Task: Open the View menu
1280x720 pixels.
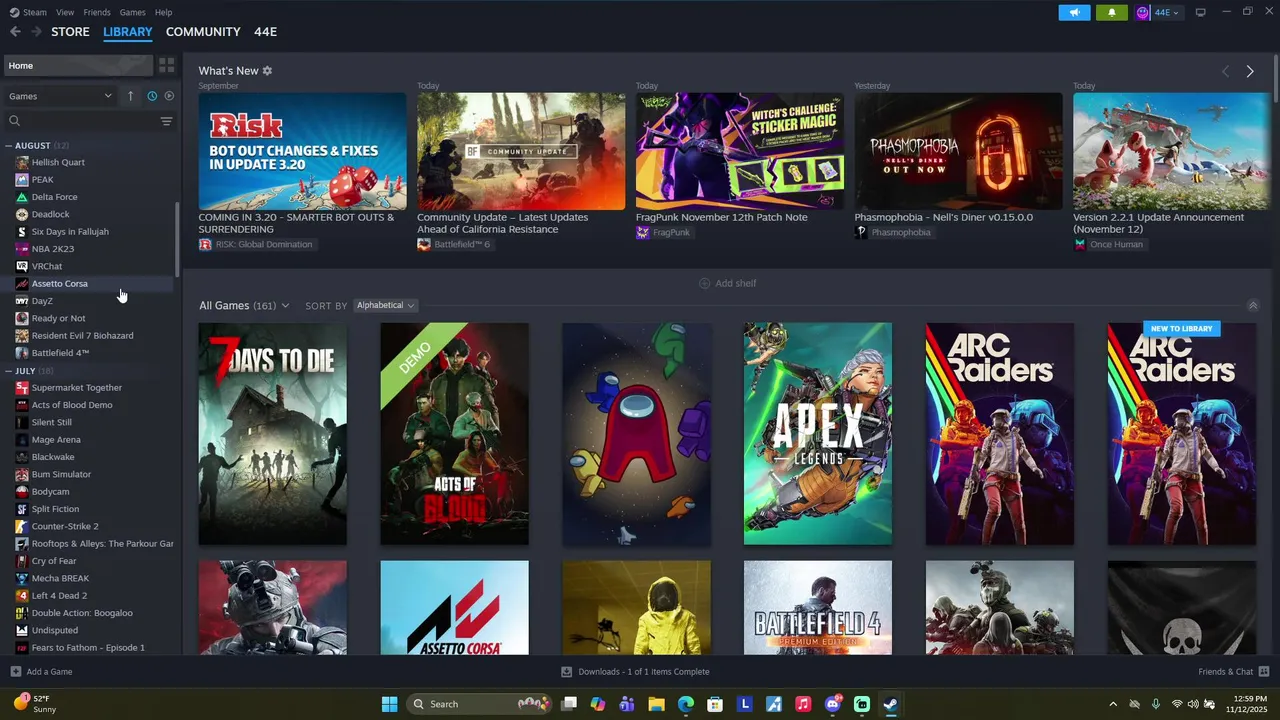Action: [x=65, y=12]
